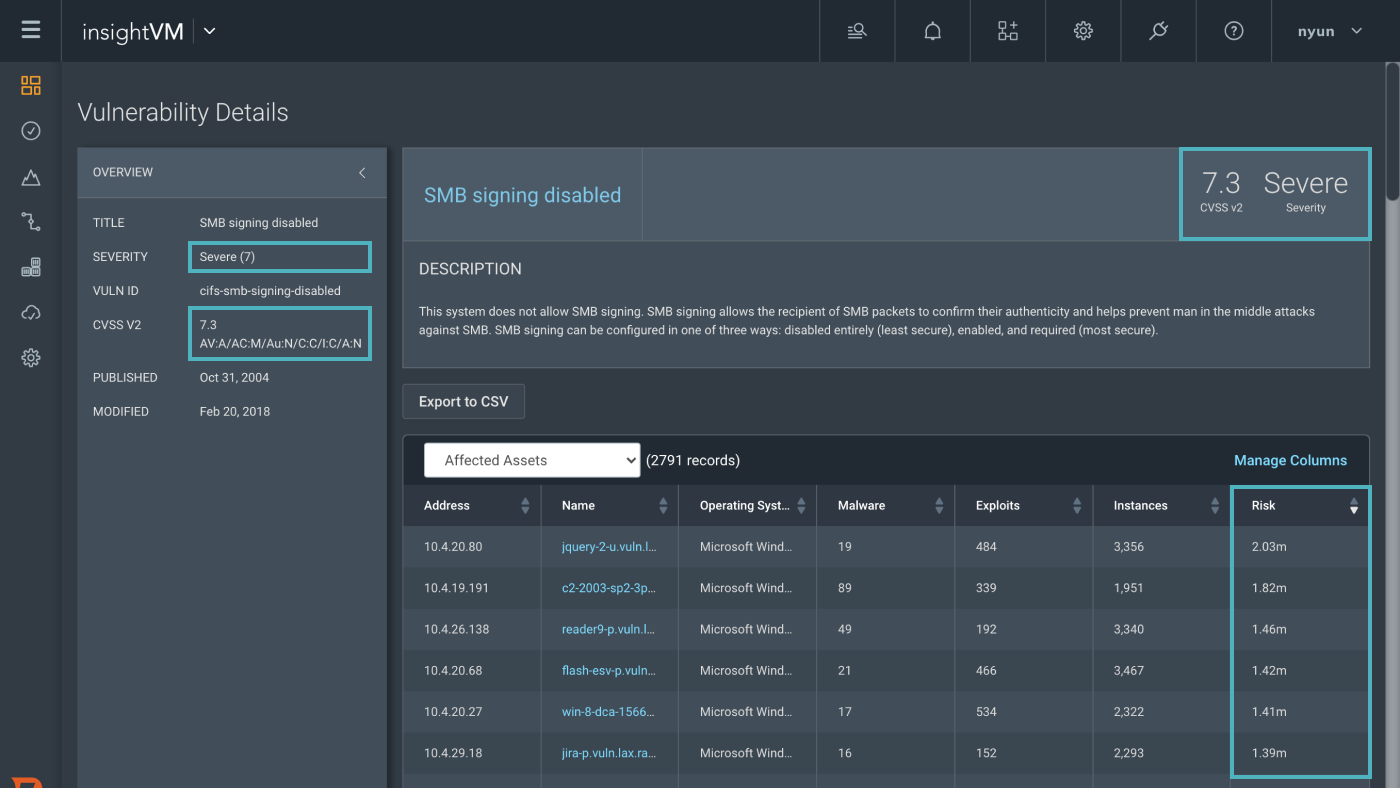Click the 7.3 CVSS v2 score badge
This screenshot has width=1400, height=788.
(x=1221, y=191)
